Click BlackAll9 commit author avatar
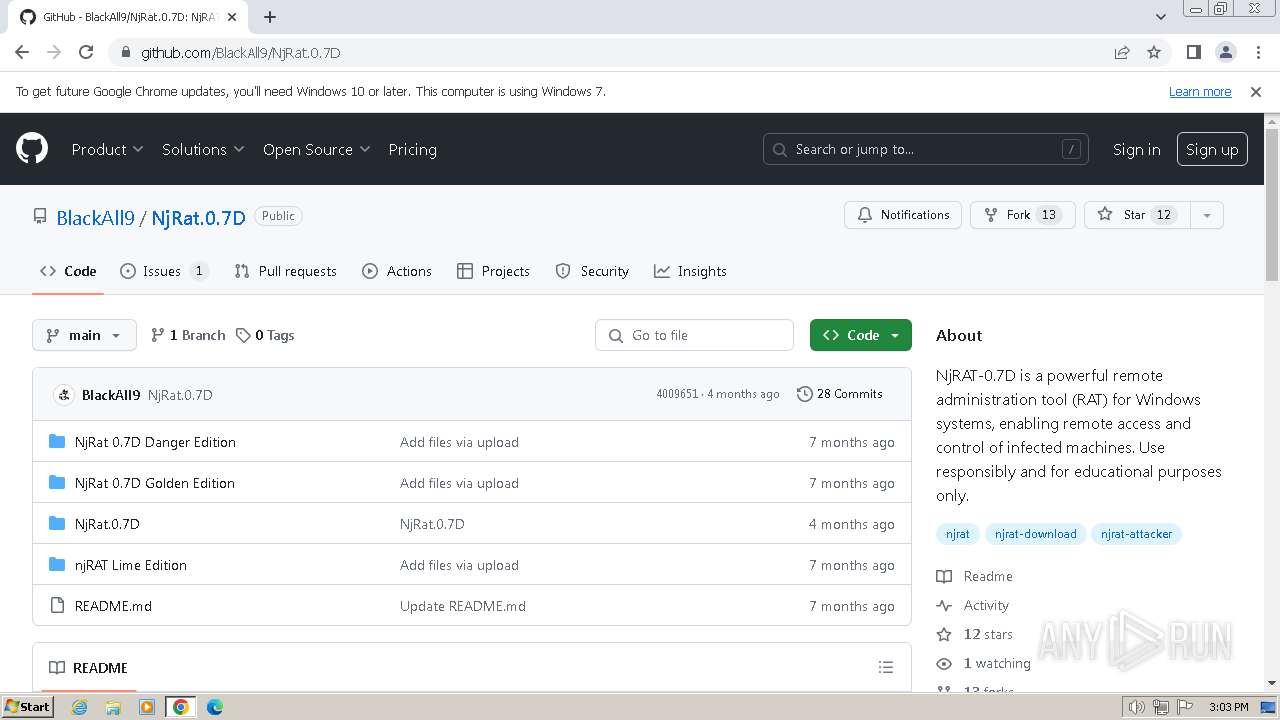Image resolution: width=1280 pixels, height=720 pixels. 64,395
